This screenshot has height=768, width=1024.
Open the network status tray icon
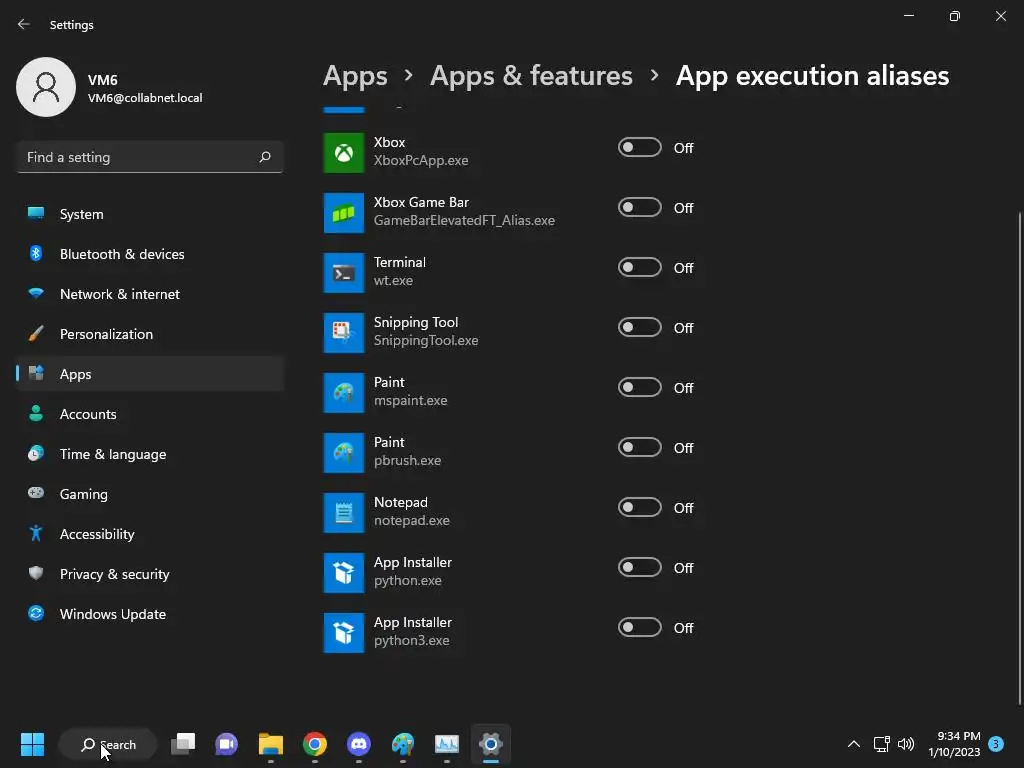(882, 744)
